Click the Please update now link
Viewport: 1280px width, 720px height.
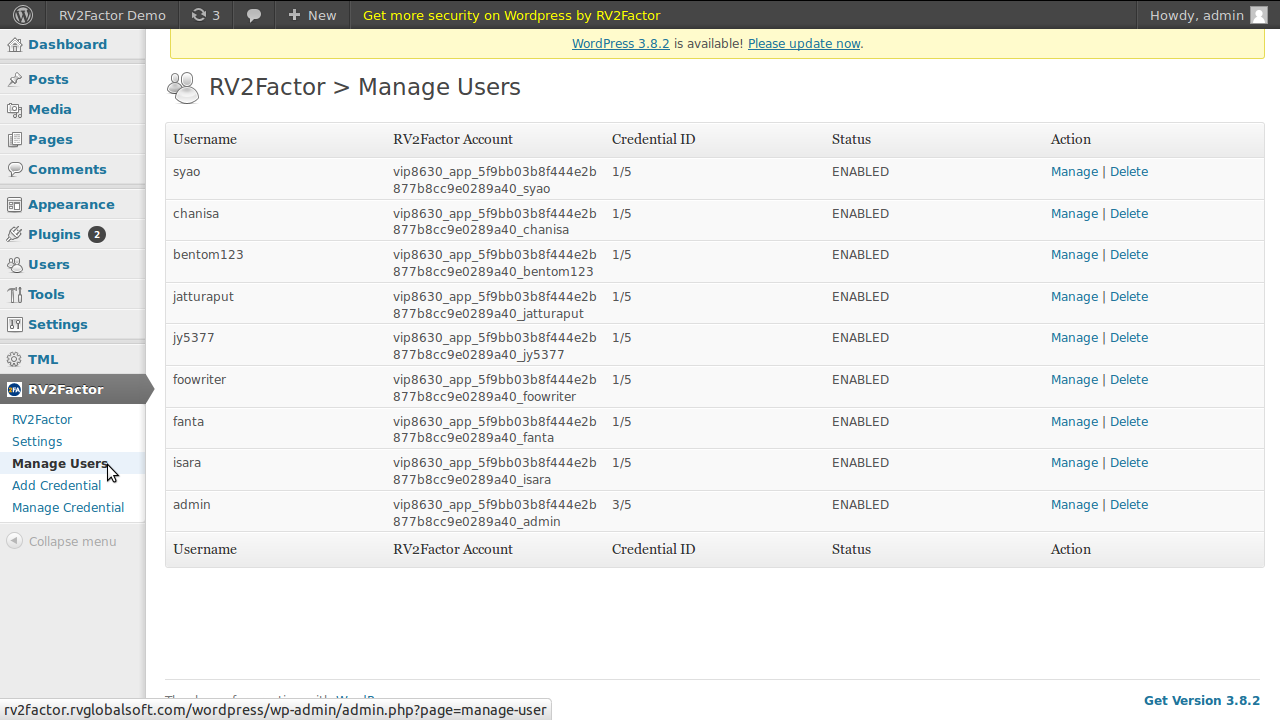[x=804, y=43]
